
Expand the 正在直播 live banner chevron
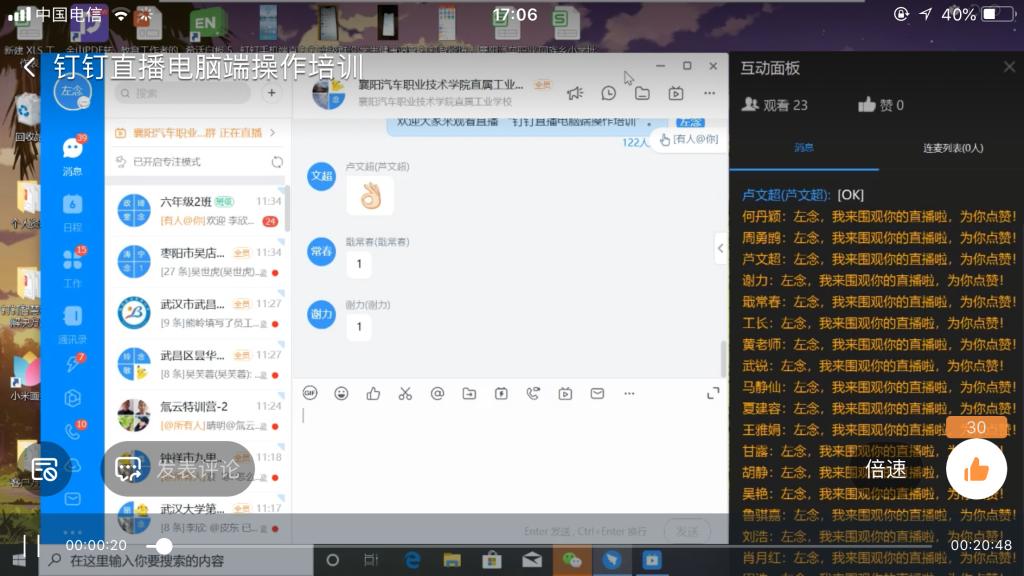tap(273, 132)
